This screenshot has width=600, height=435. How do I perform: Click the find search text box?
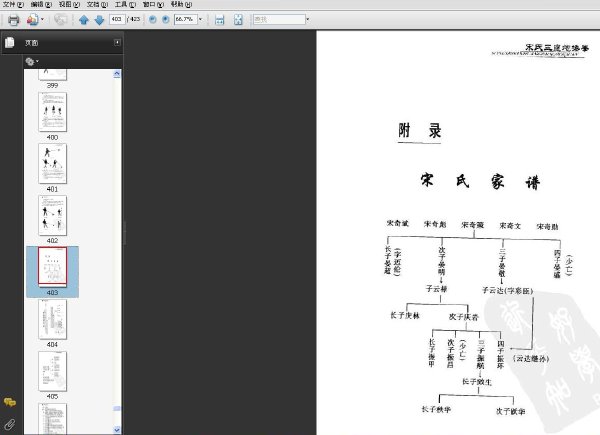279,19
